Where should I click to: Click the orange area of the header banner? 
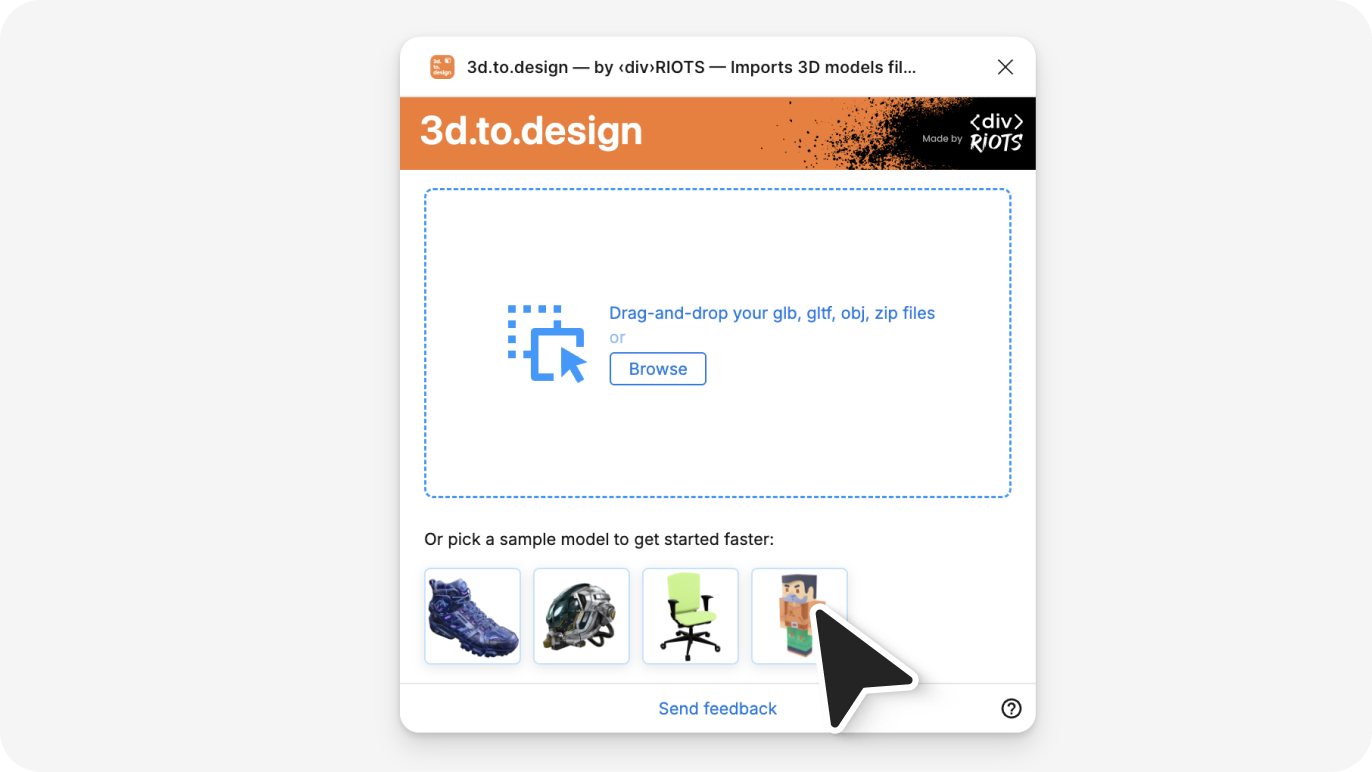710,133
